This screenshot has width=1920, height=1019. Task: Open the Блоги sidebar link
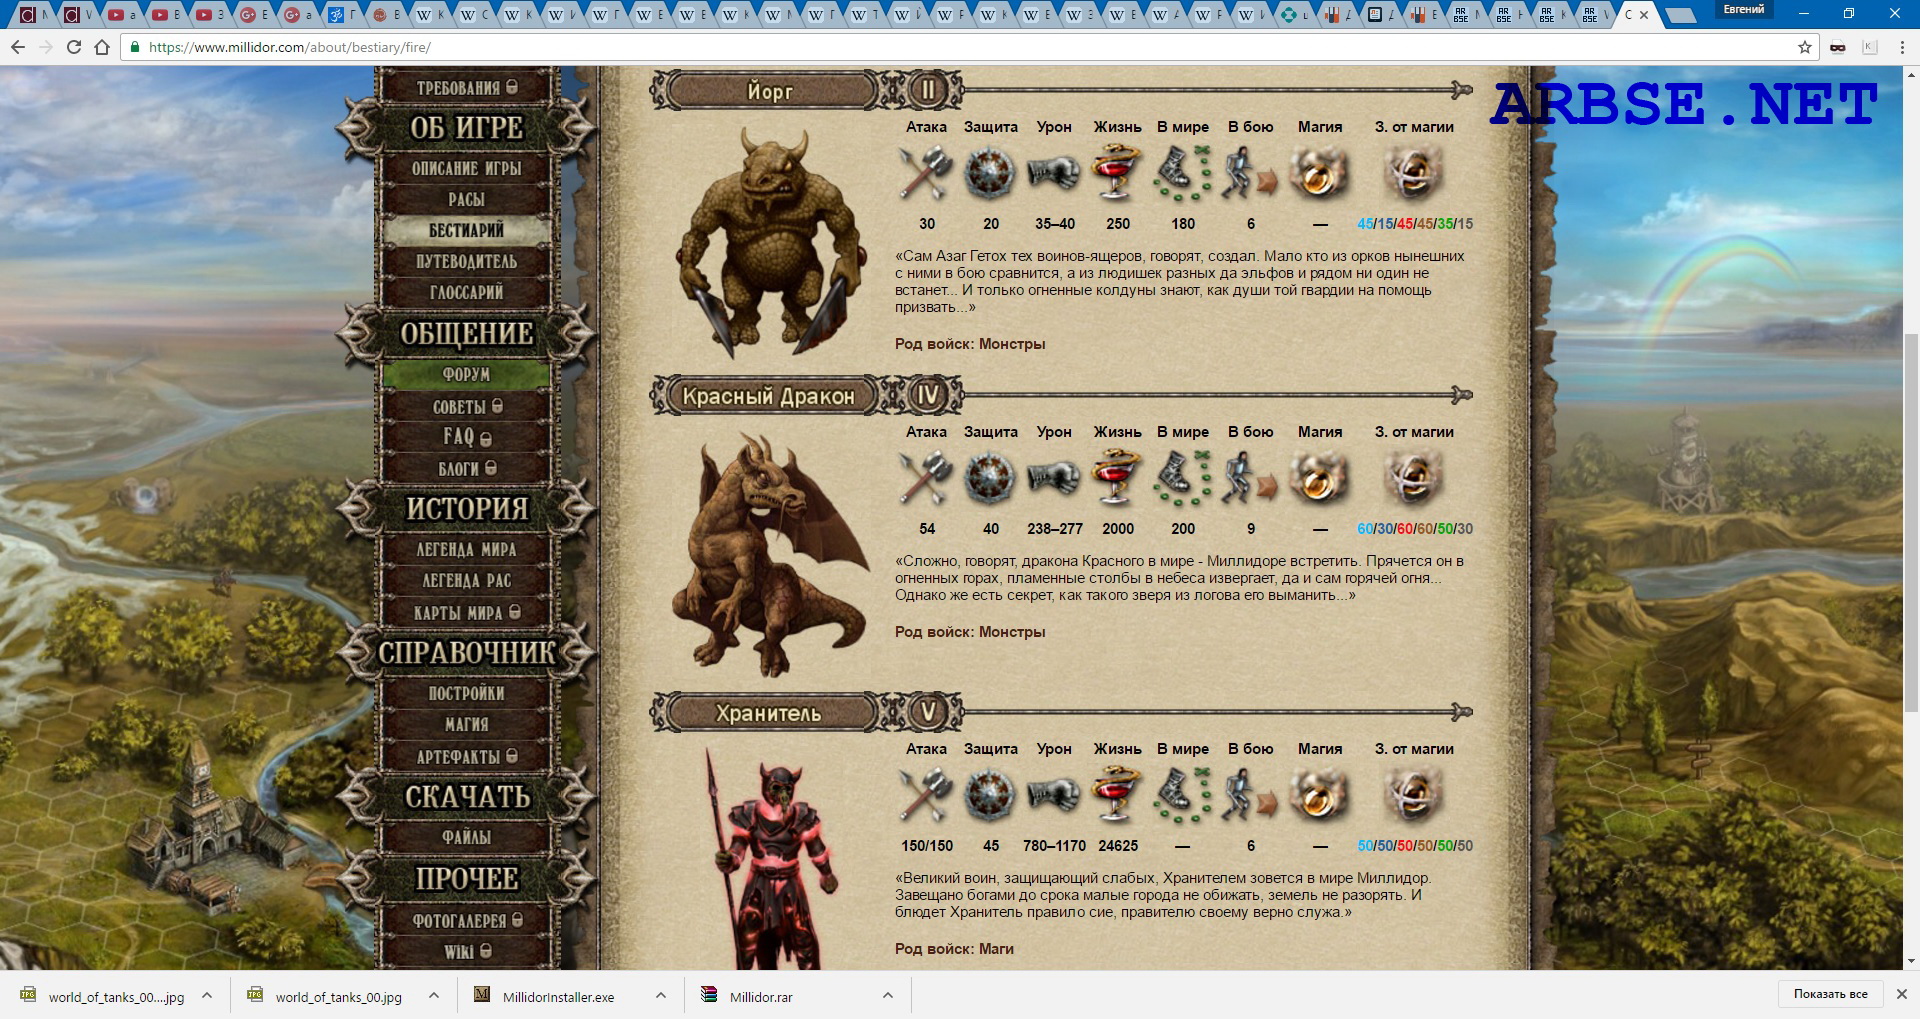[x=466, y=468]
